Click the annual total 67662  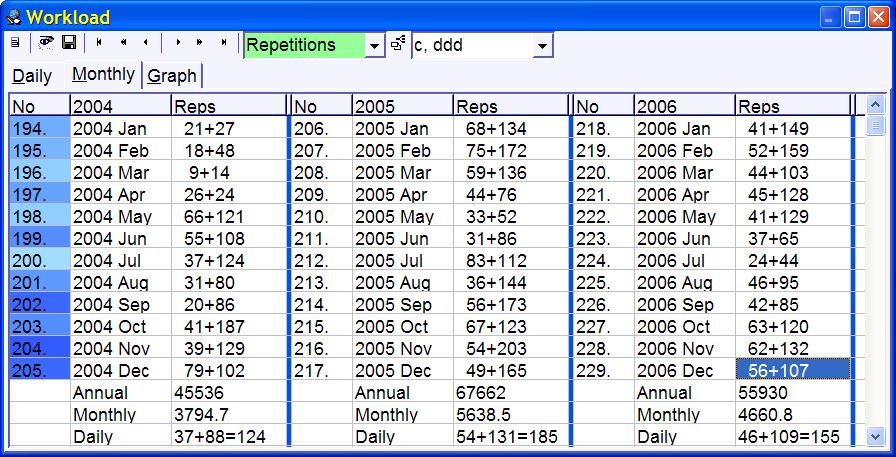tap(511, 392)
